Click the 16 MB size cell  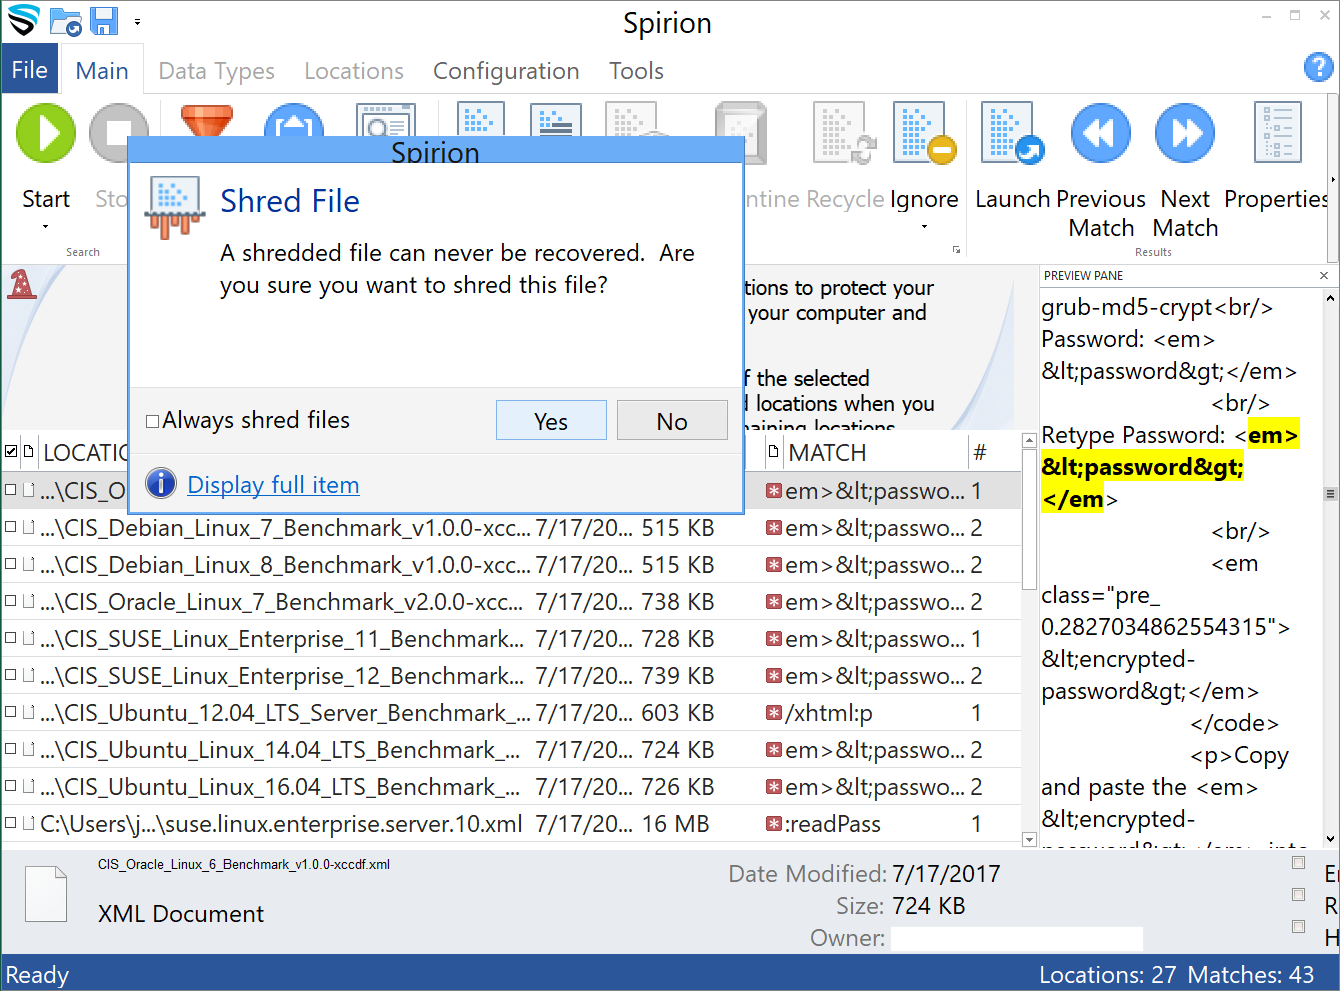676,824
